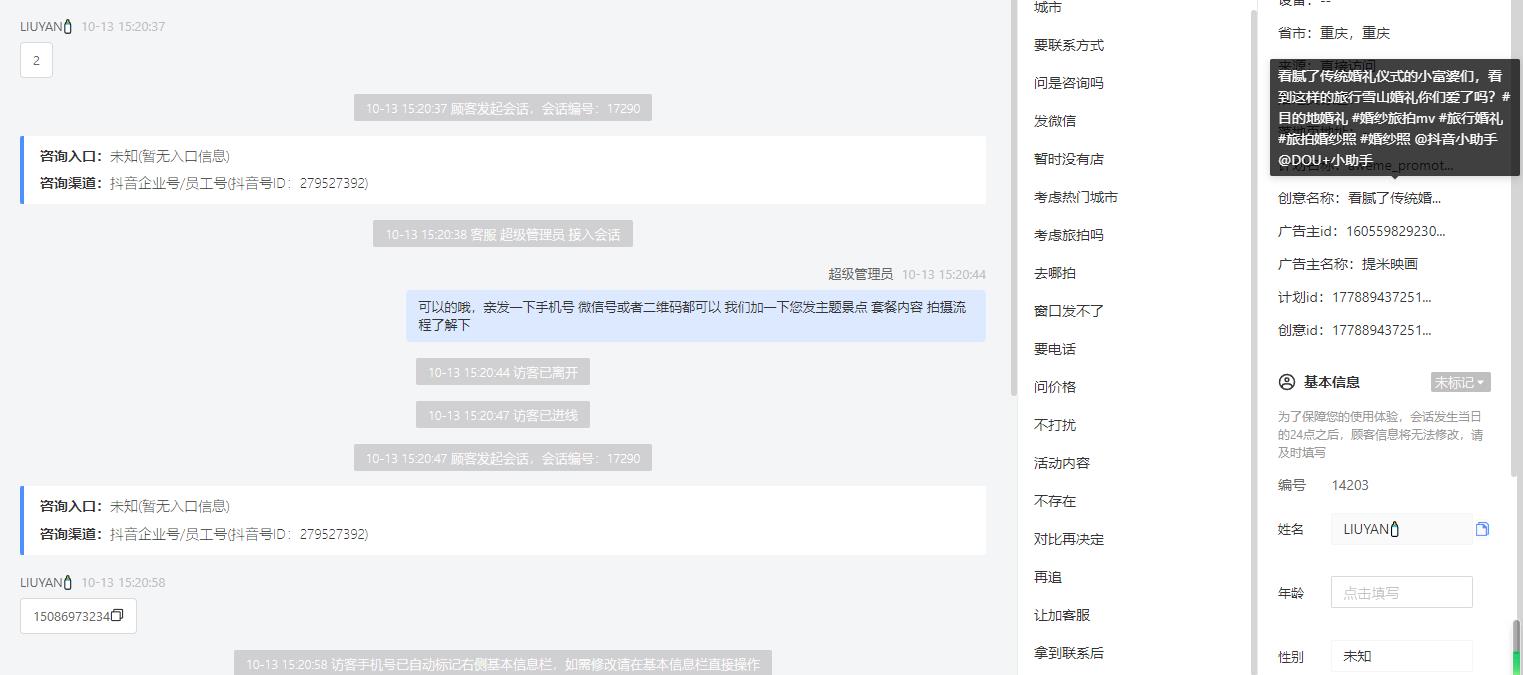Click the 15:20:37 顾客发起会话 notice
The width and height of the screenshot is (1523, 675).
click(x=503, y=108)
